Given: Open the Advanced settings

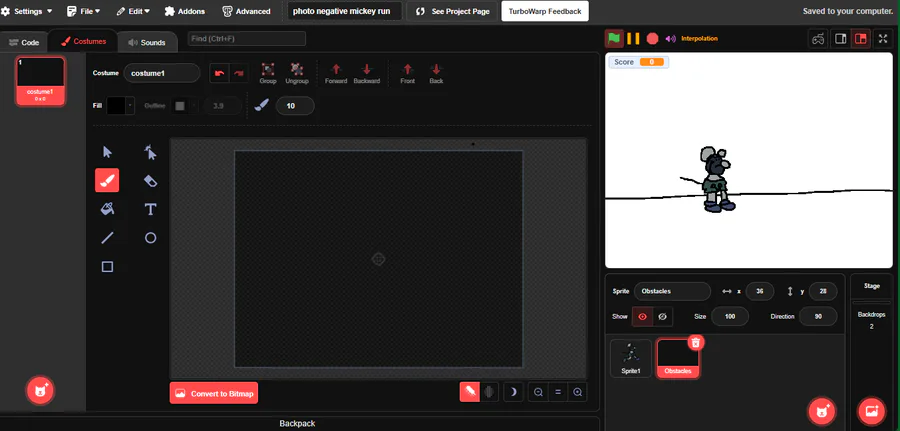Looking at the screenshot, I should point(246,11).
